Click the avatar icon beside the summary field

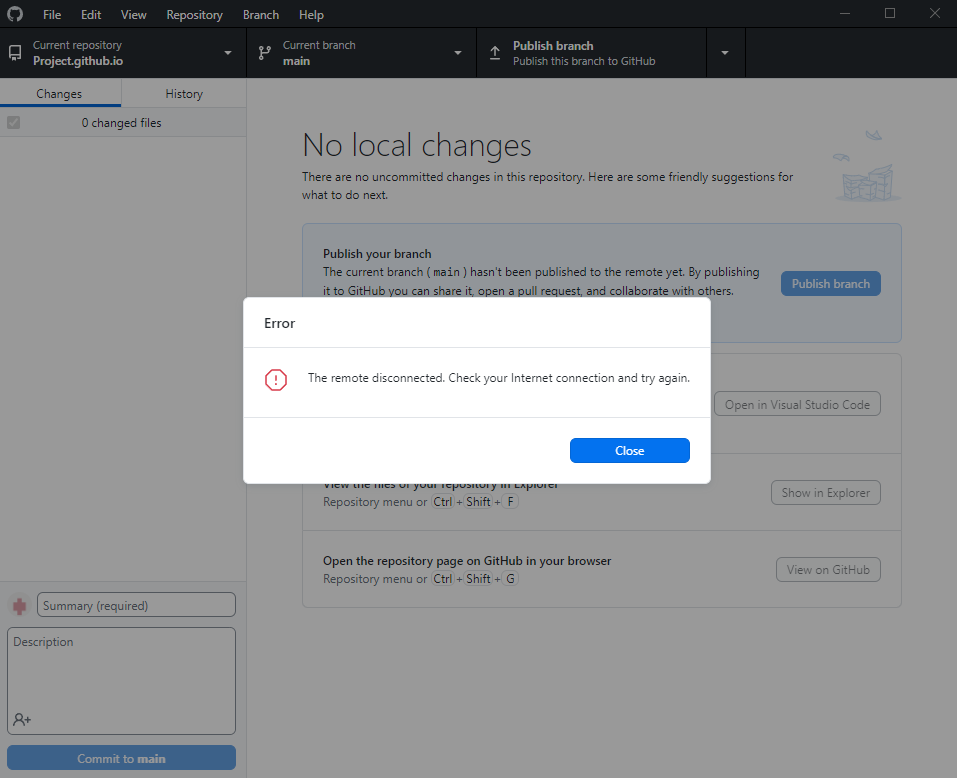coord(17,604)
